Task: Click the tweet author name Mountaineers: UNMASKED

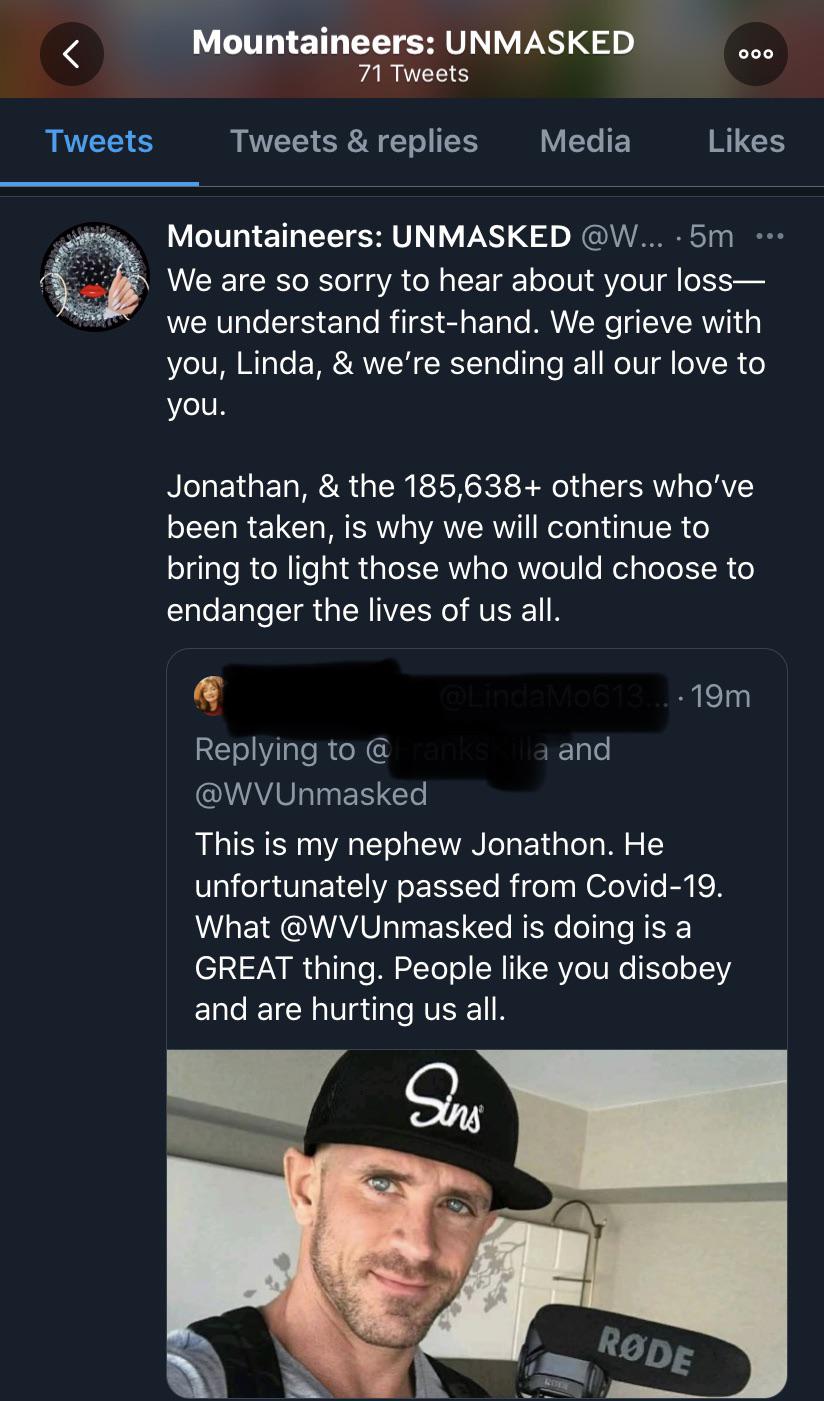Action: [369, 236]
